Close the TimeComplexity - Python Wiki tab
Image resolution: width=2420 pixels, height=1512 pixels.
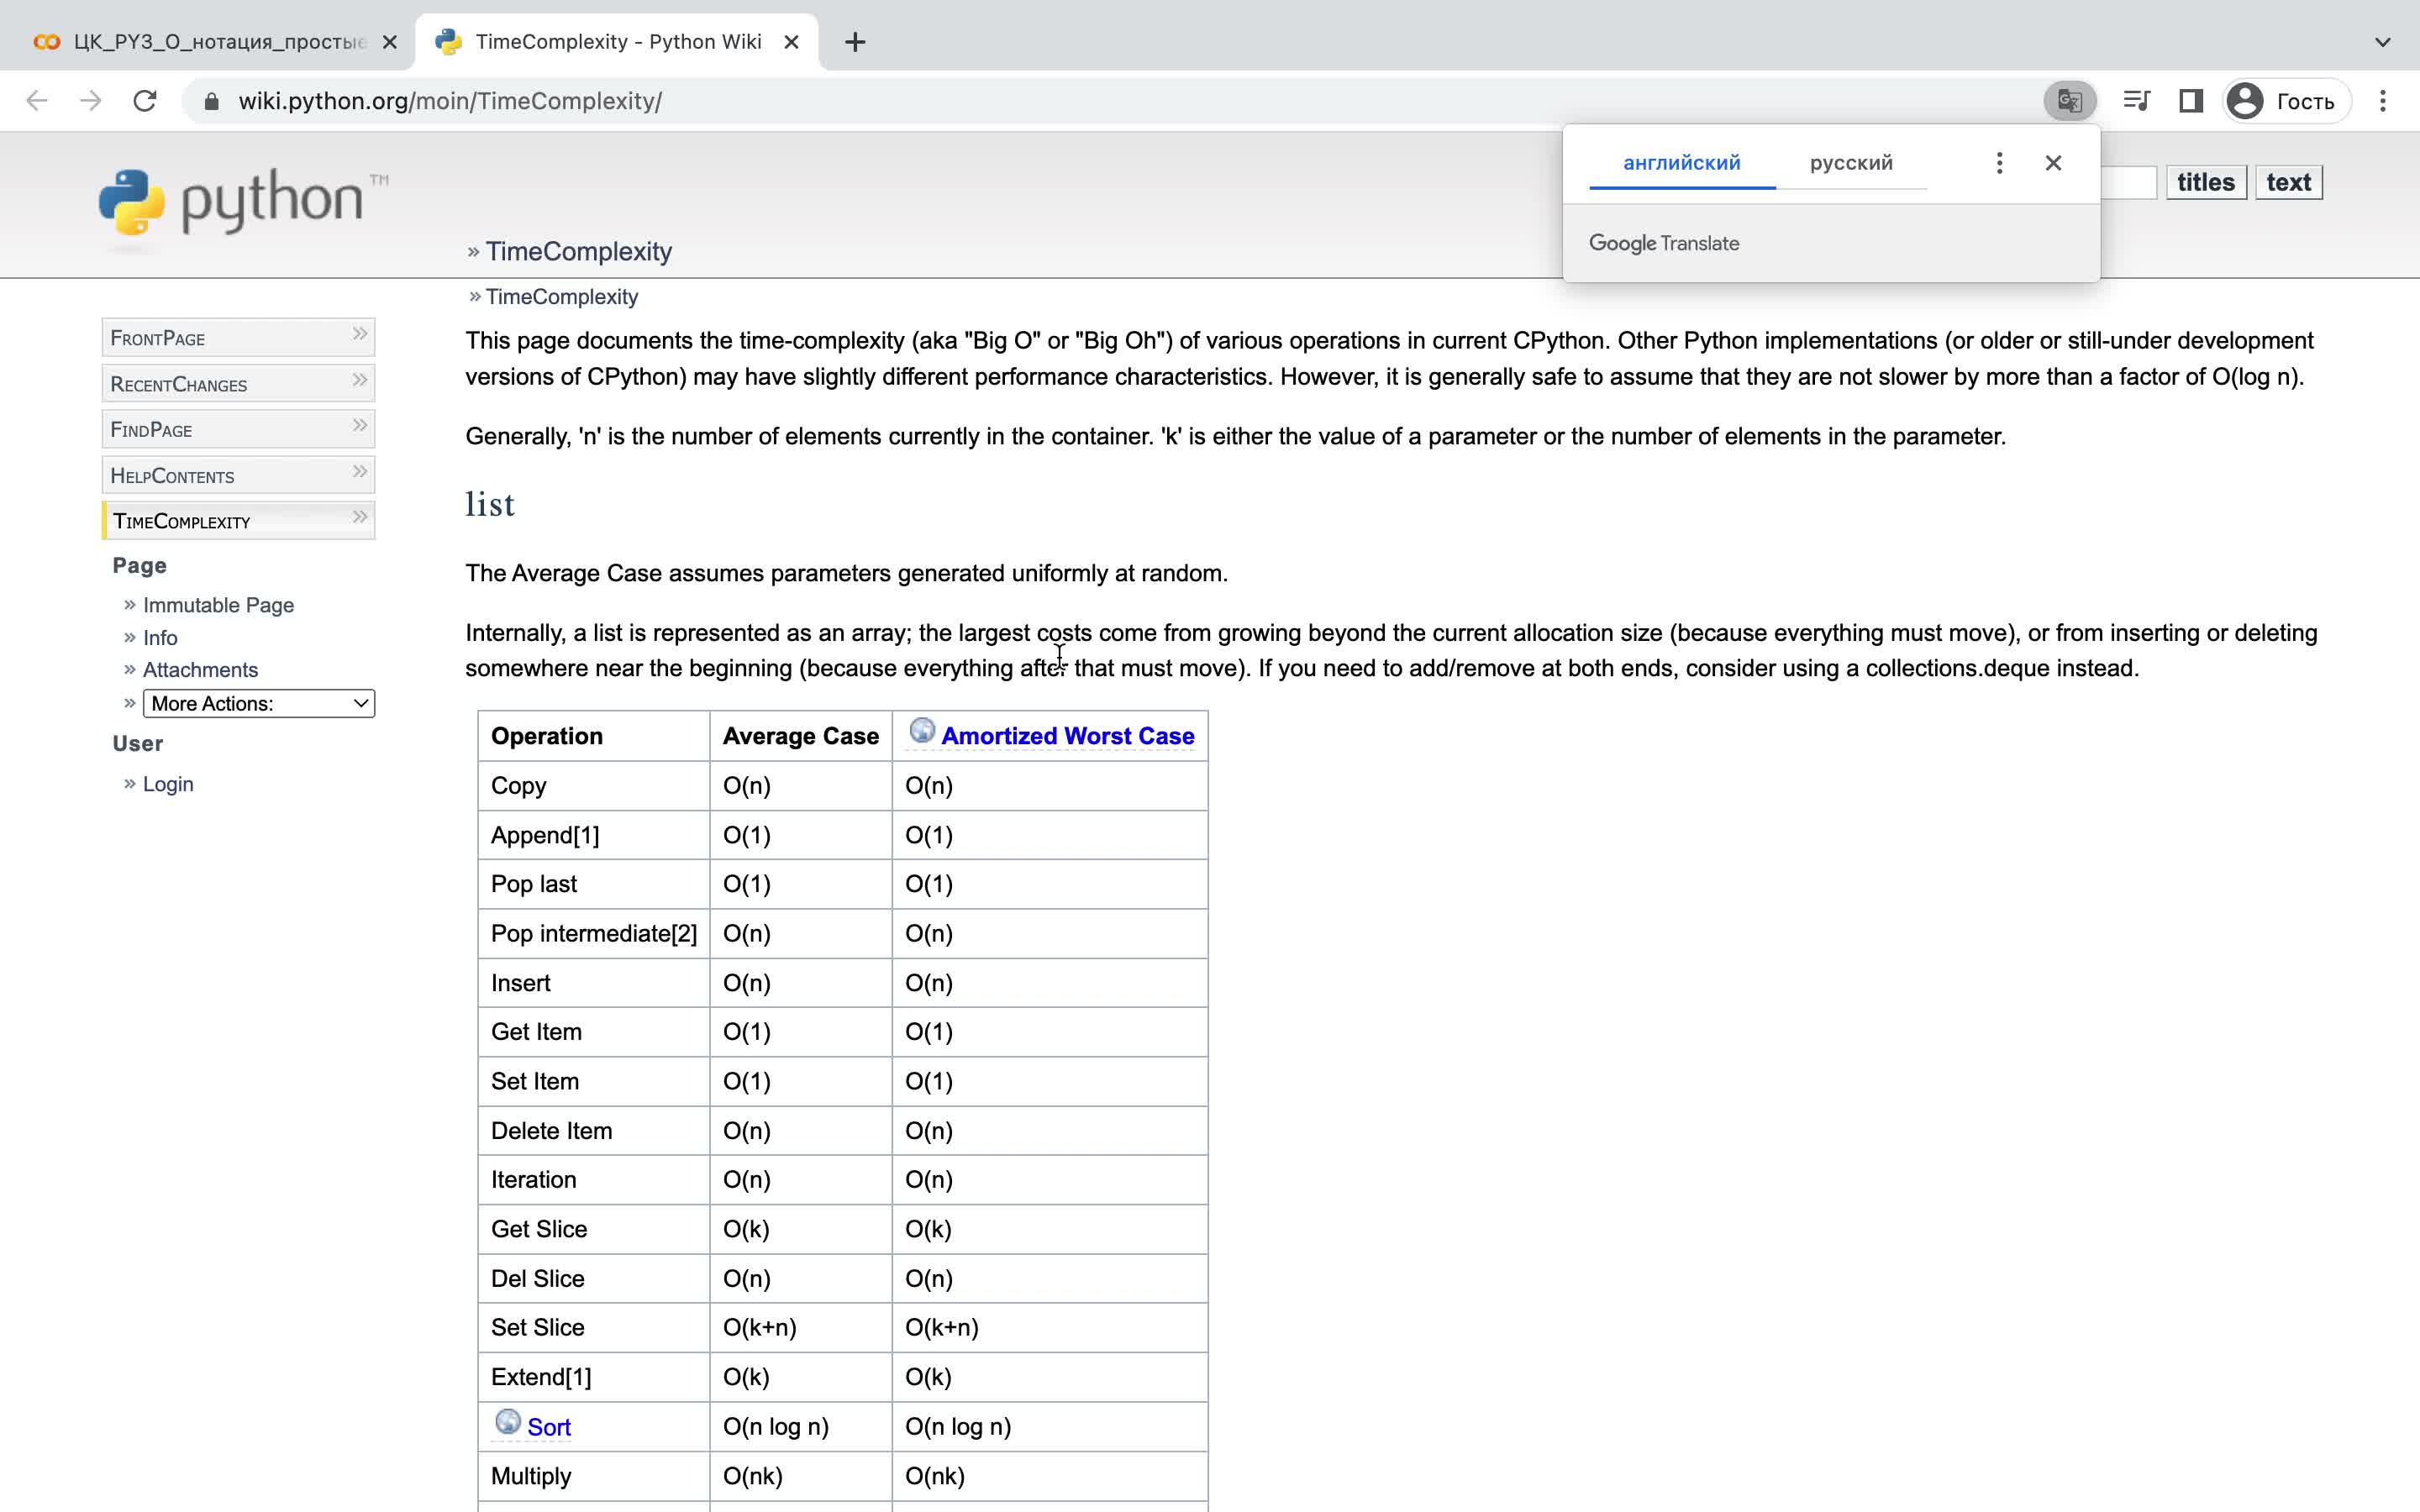(791, 42)
